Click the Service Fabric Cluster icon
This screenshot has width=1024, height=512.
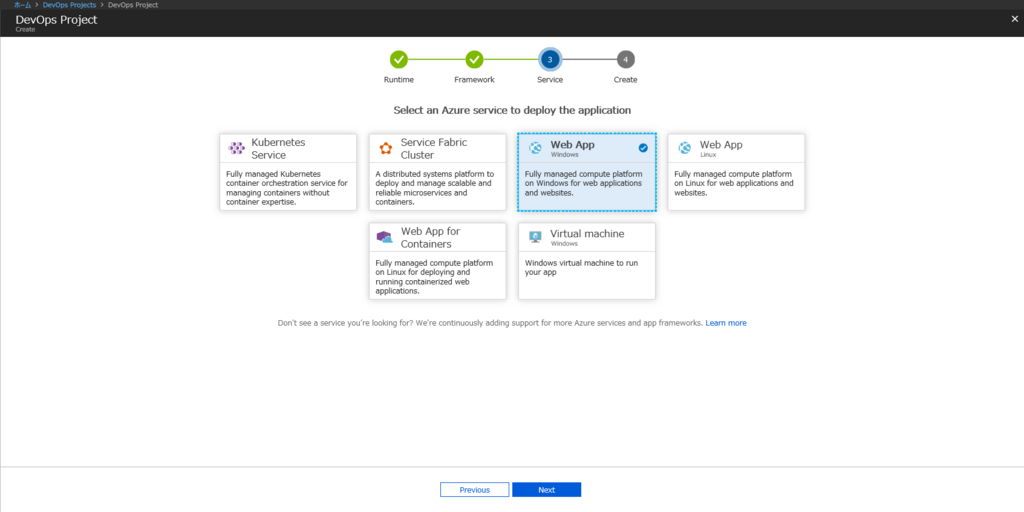(x=386, y=148)
